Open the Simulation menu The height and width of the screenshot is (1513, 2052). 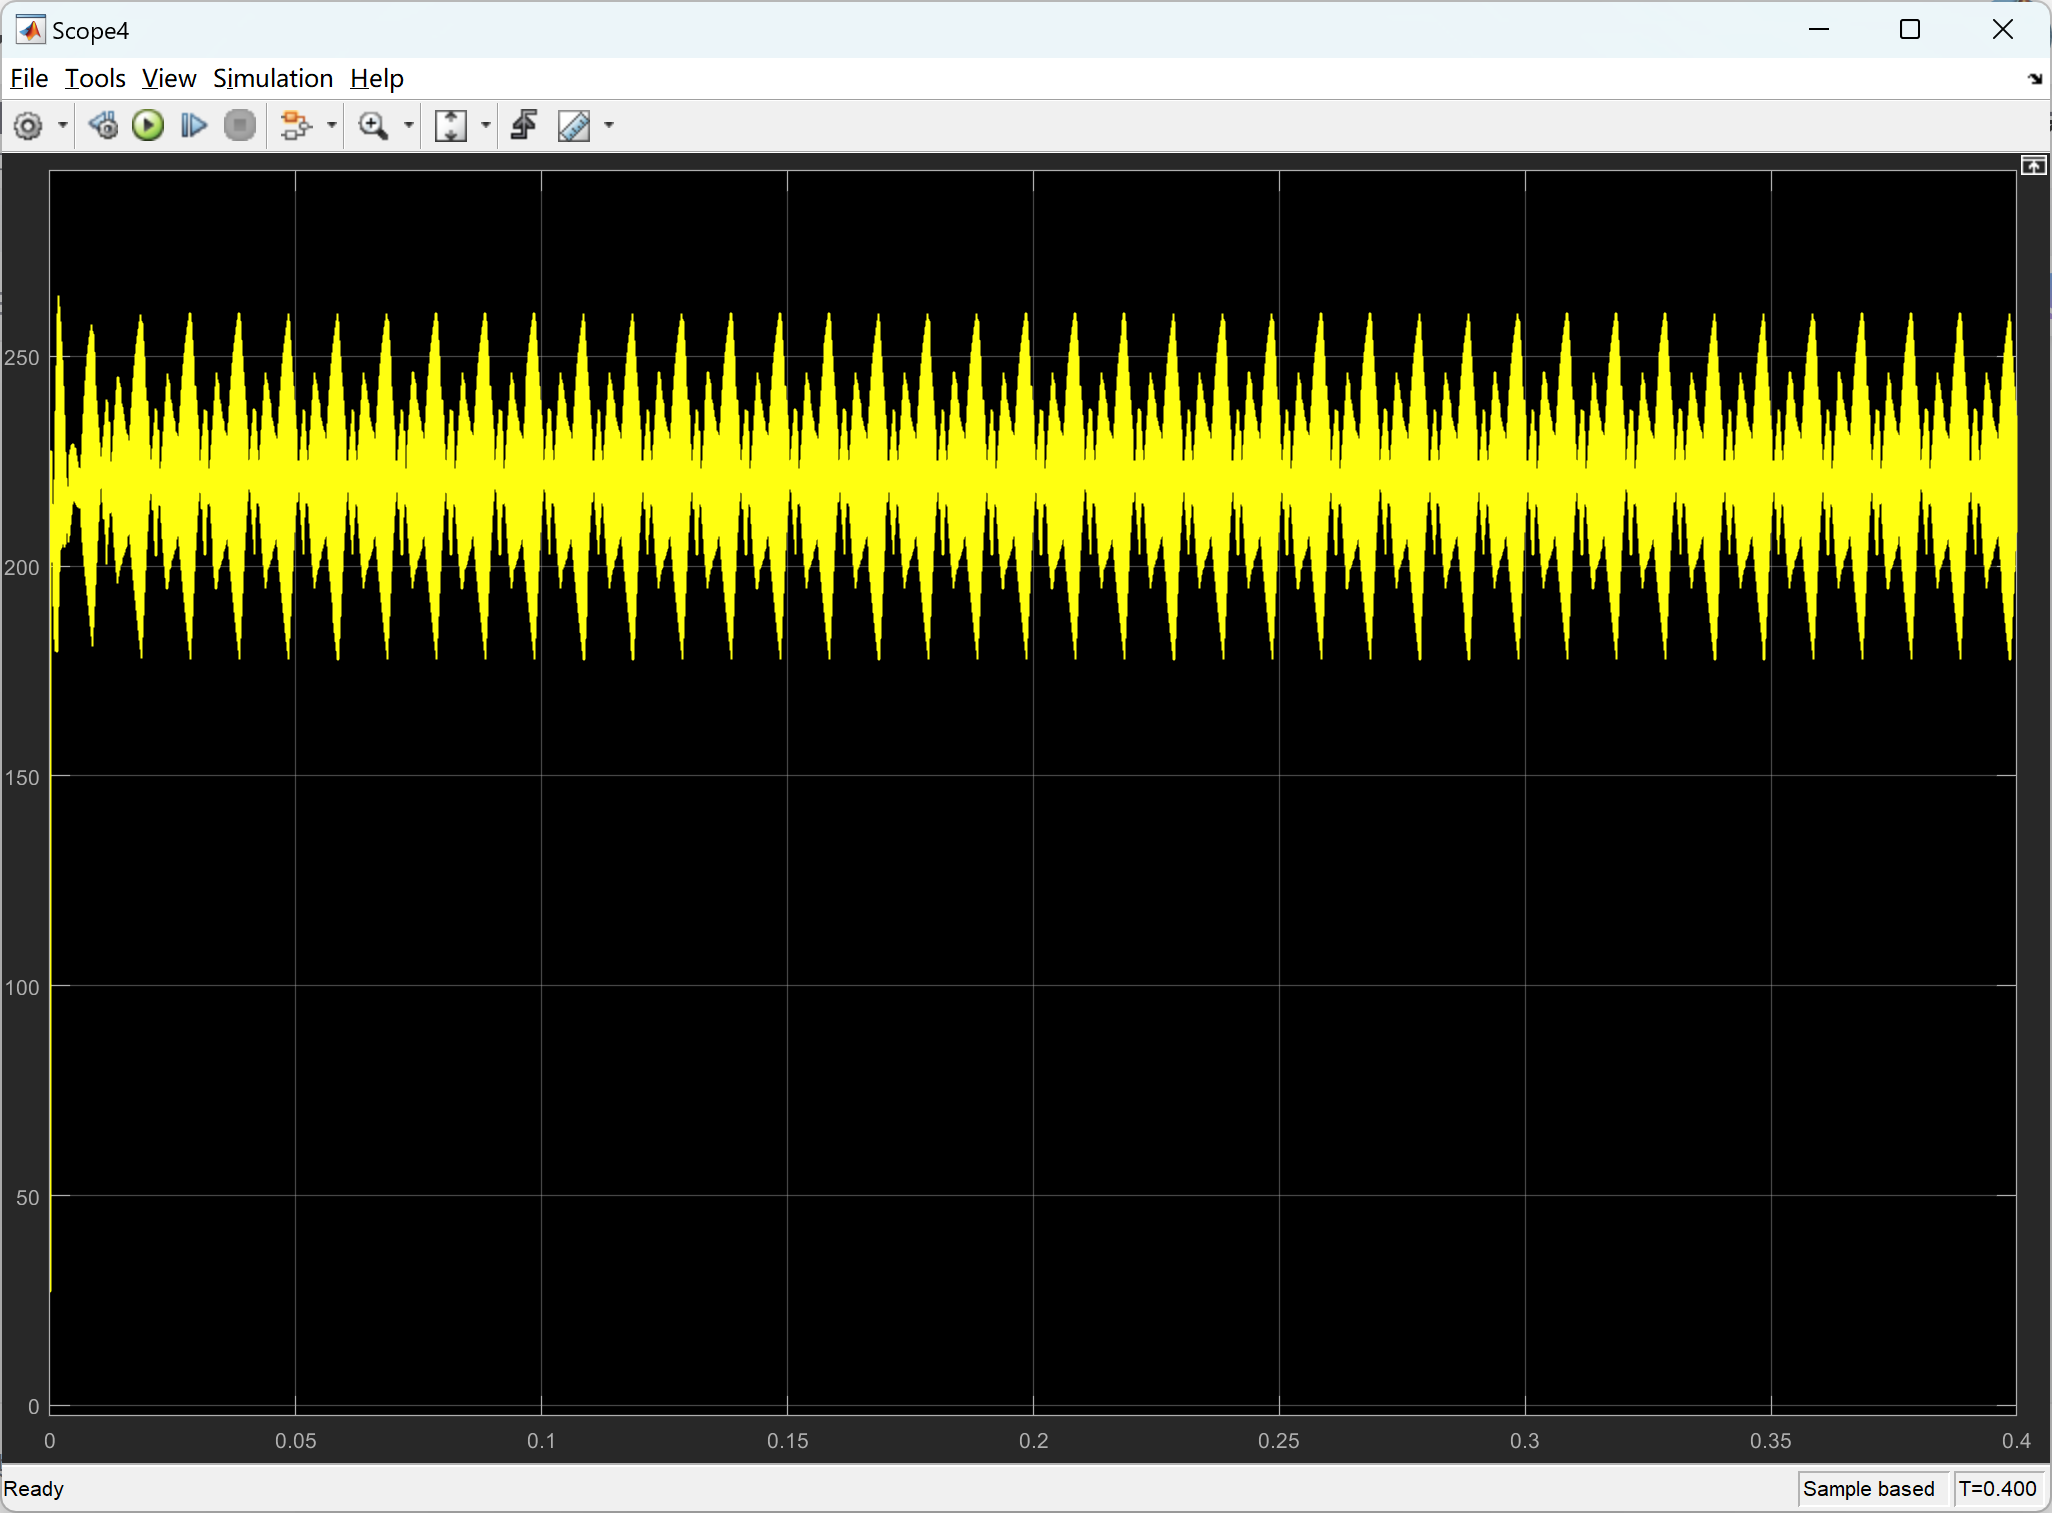272,78
